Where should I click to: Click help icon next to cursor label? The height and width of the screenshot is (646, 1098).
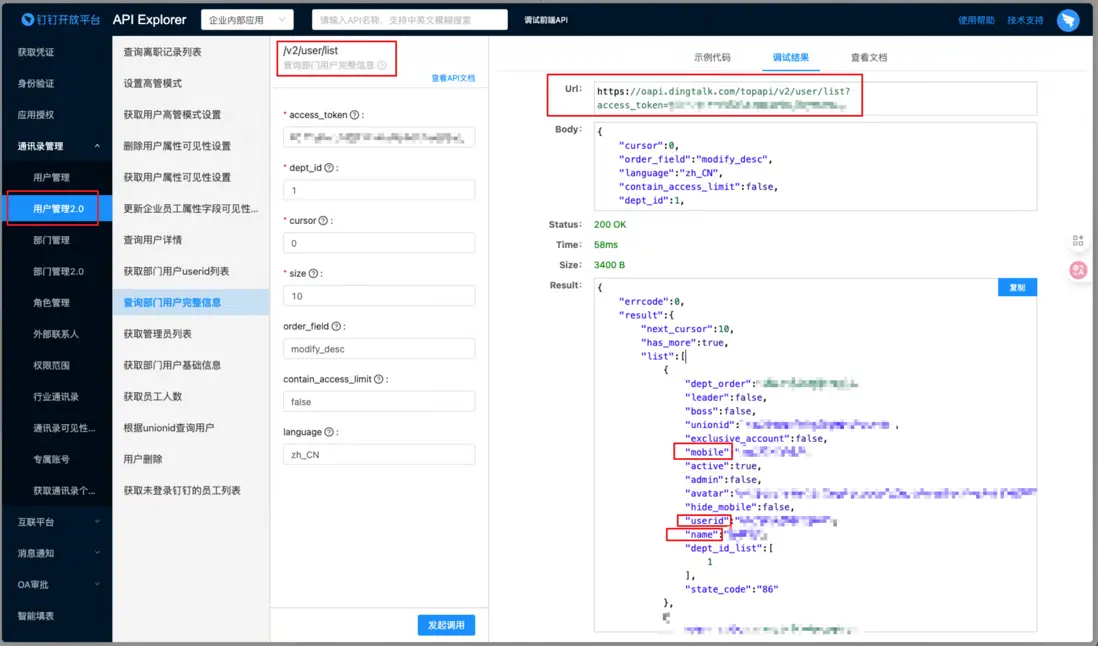click(x=323, y=220)
